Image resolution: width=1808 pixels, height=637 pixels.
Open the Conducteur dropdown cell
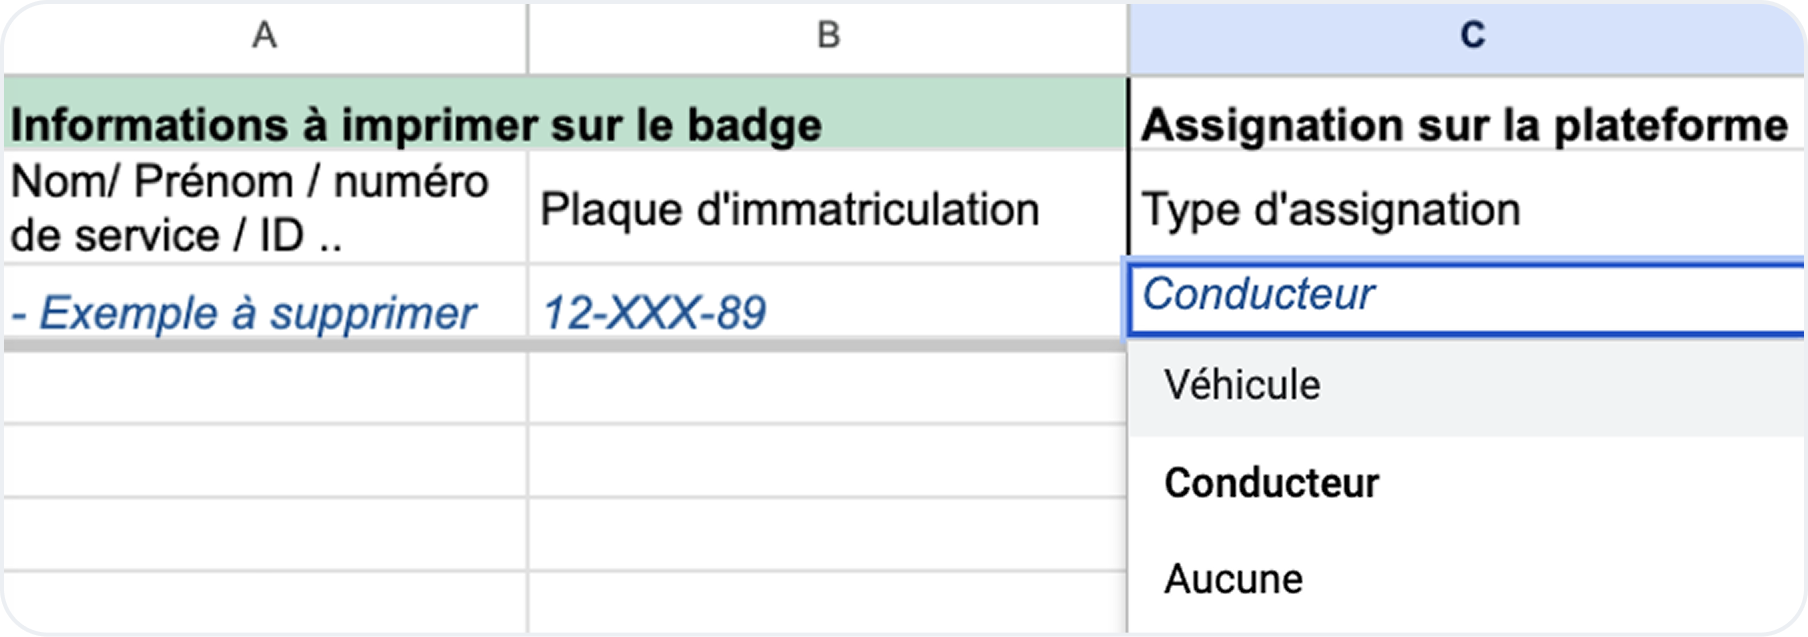(x=1464, y=296)
